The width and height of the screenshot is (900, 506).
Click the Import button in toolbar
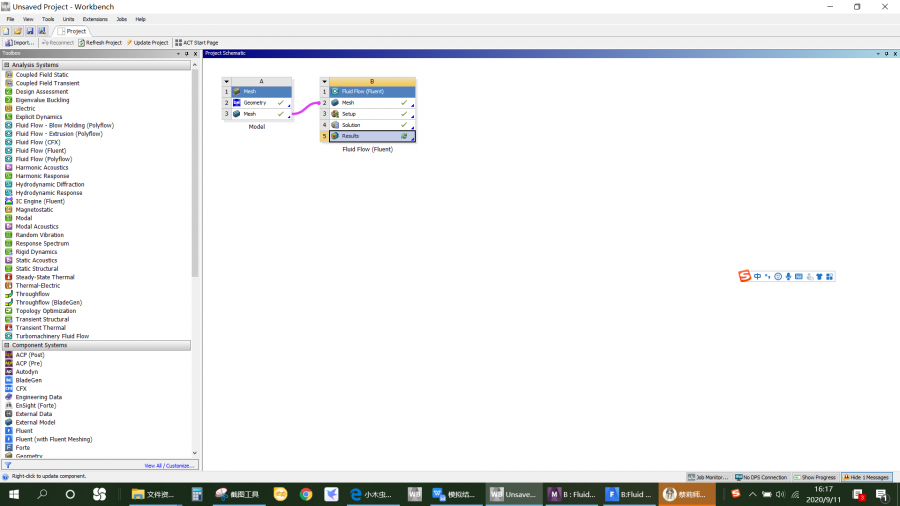click(x=20, y=42)
